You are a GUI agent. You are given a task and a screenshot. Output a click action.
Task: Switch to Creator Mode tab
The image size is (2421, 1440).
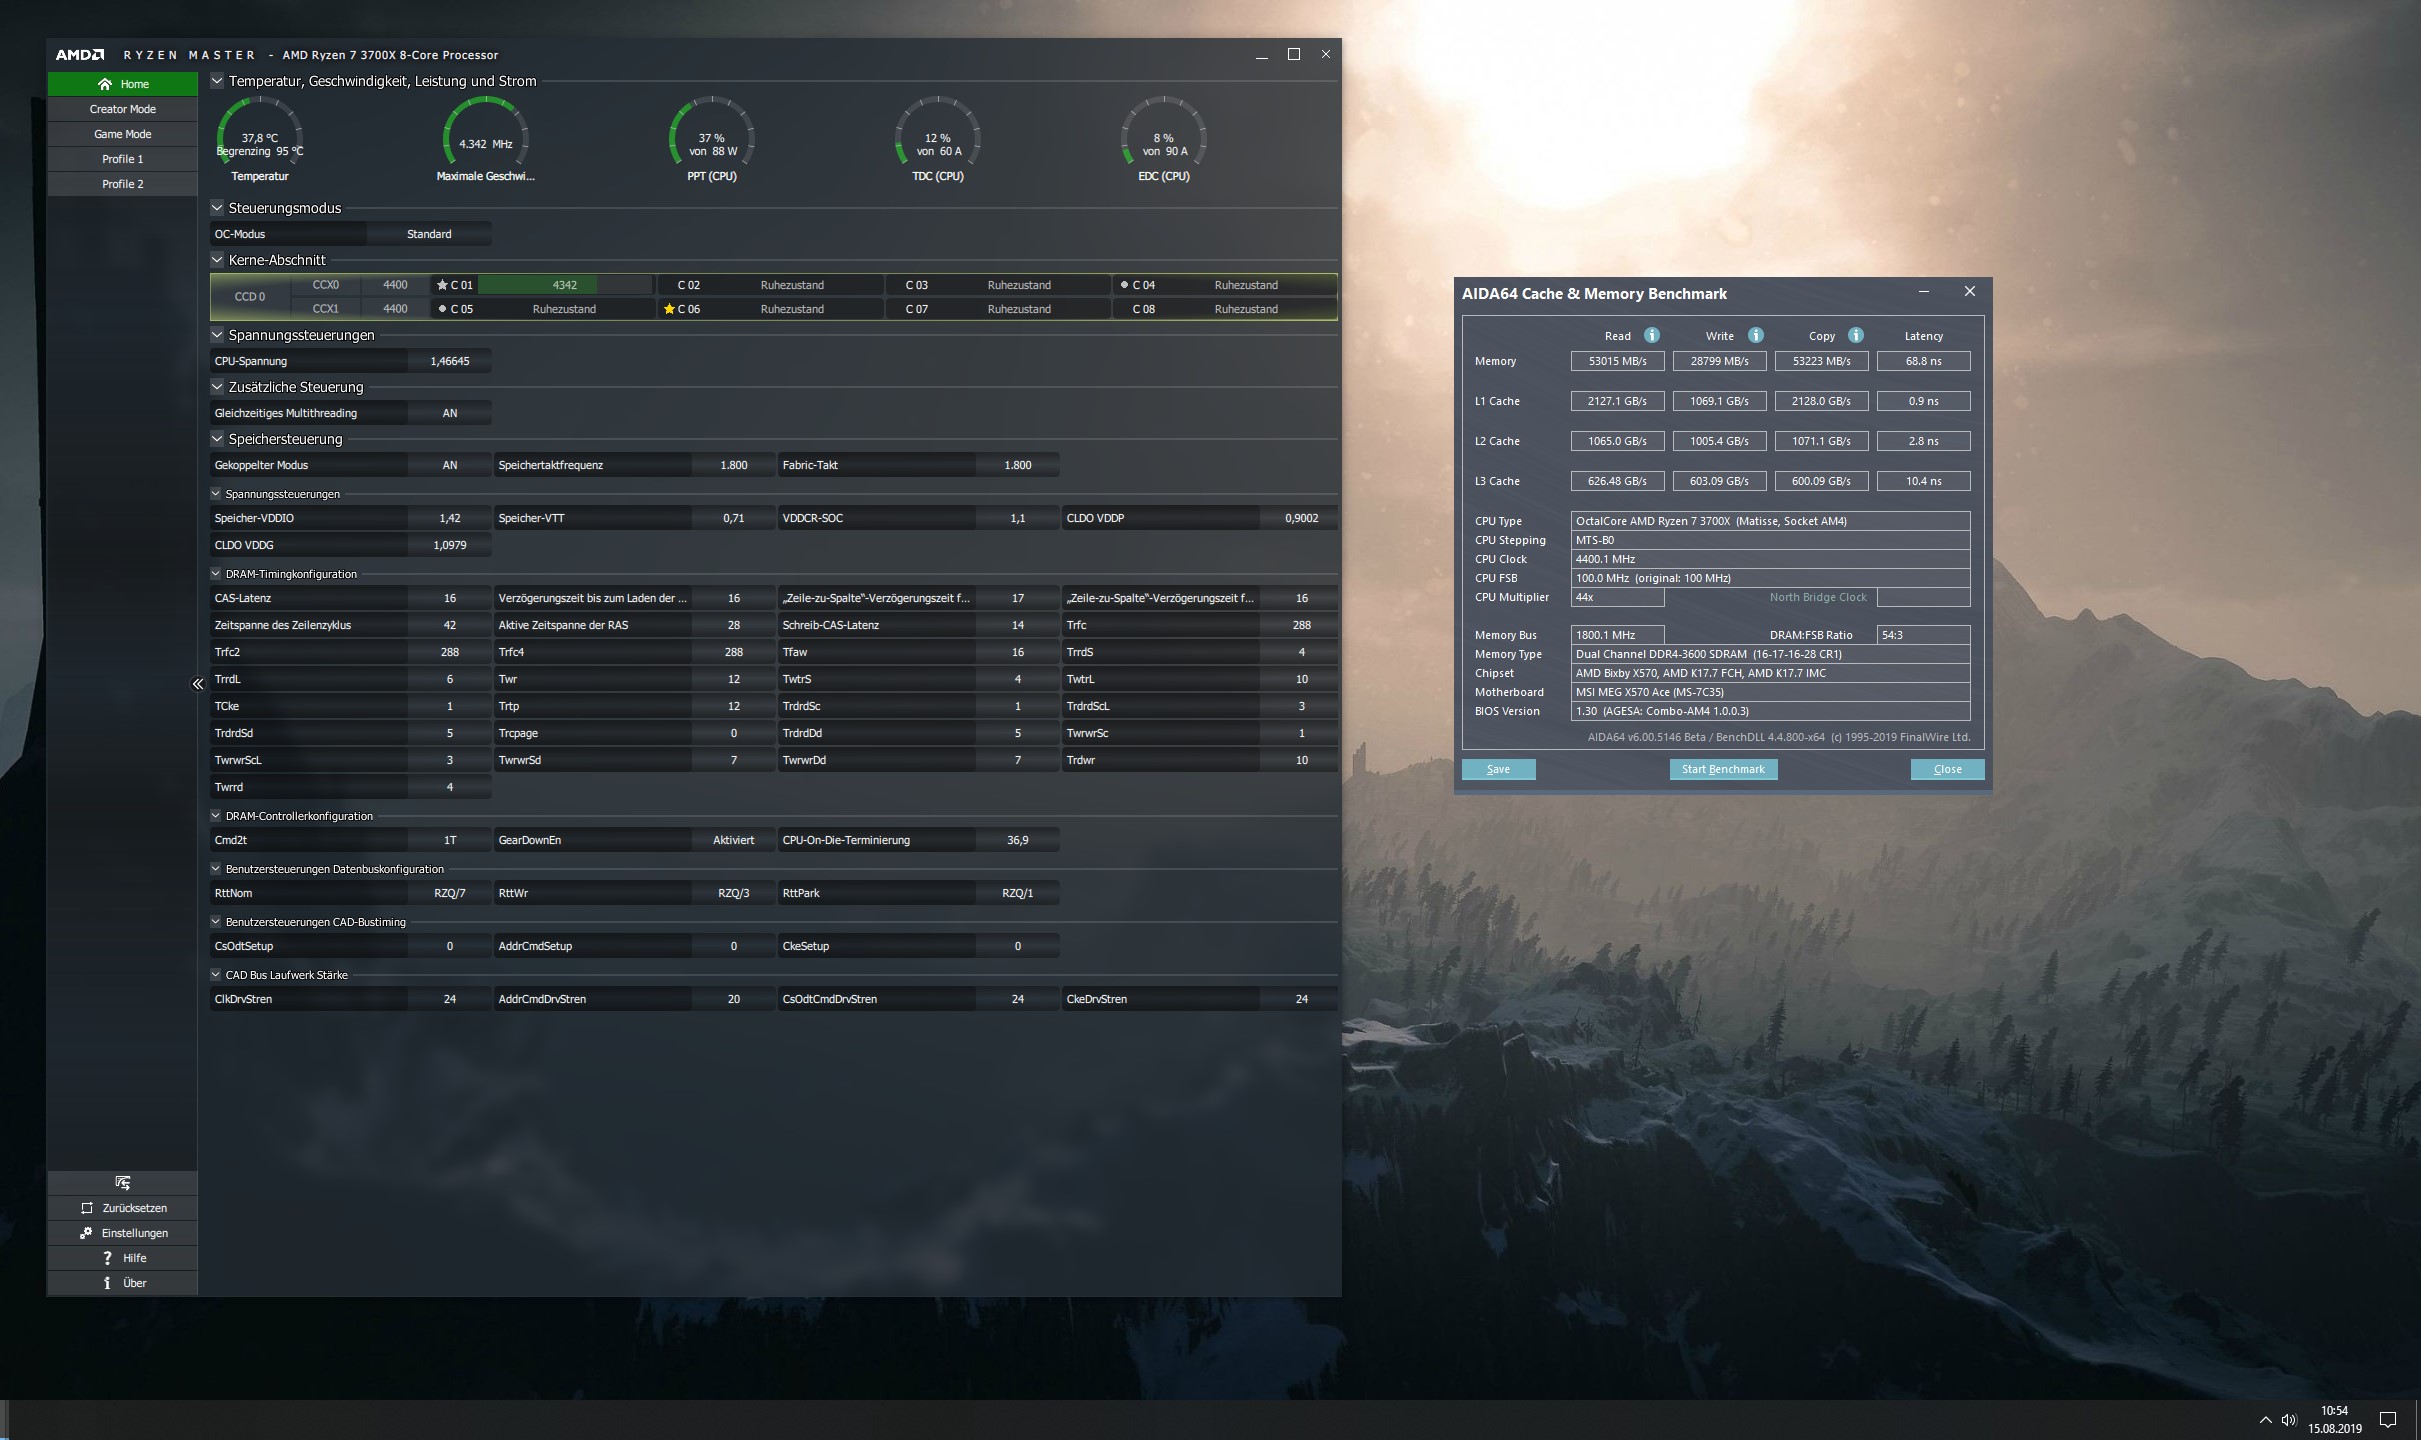click(123, 109)
